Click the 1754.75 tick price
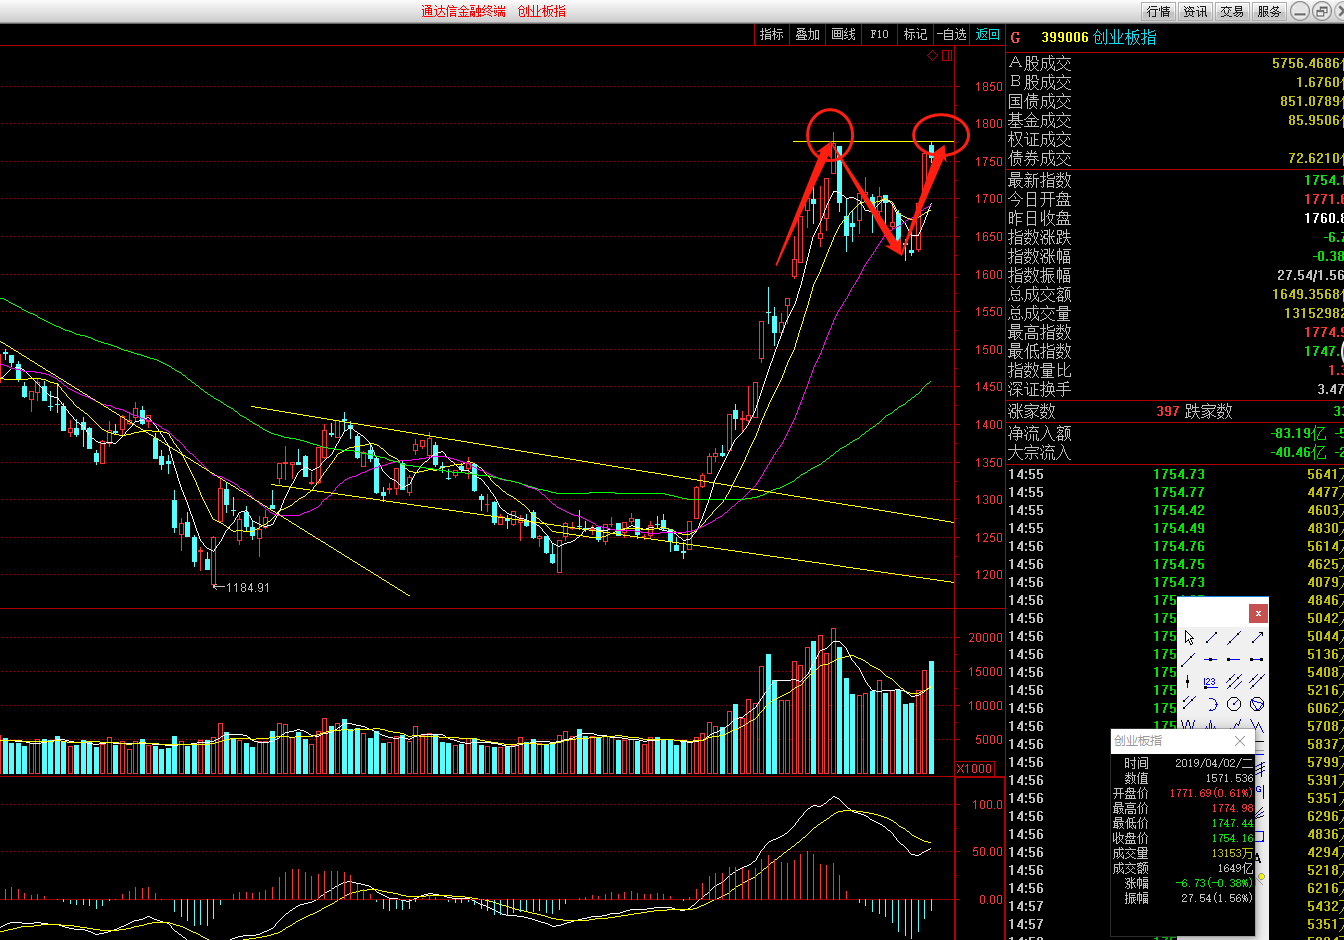1344x940 pixels. [1179, 564]
